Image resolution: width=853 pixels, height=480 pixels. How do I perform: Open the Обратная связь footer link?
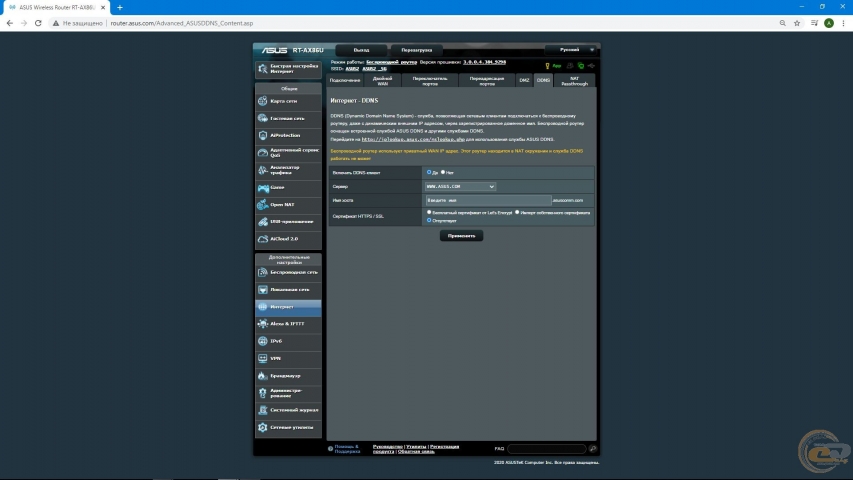[x=416, y=452]
